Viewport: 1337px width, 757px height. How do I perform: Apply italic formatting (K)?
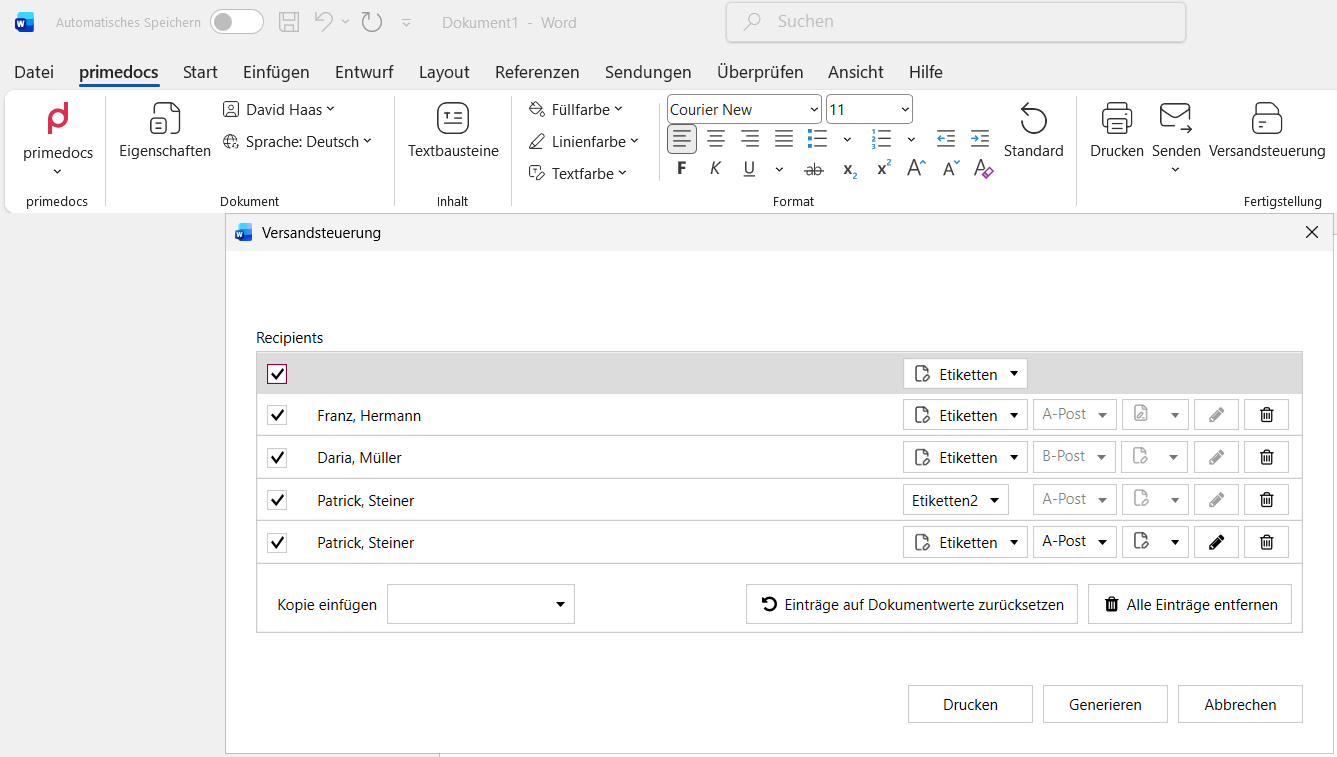point(715,169)
